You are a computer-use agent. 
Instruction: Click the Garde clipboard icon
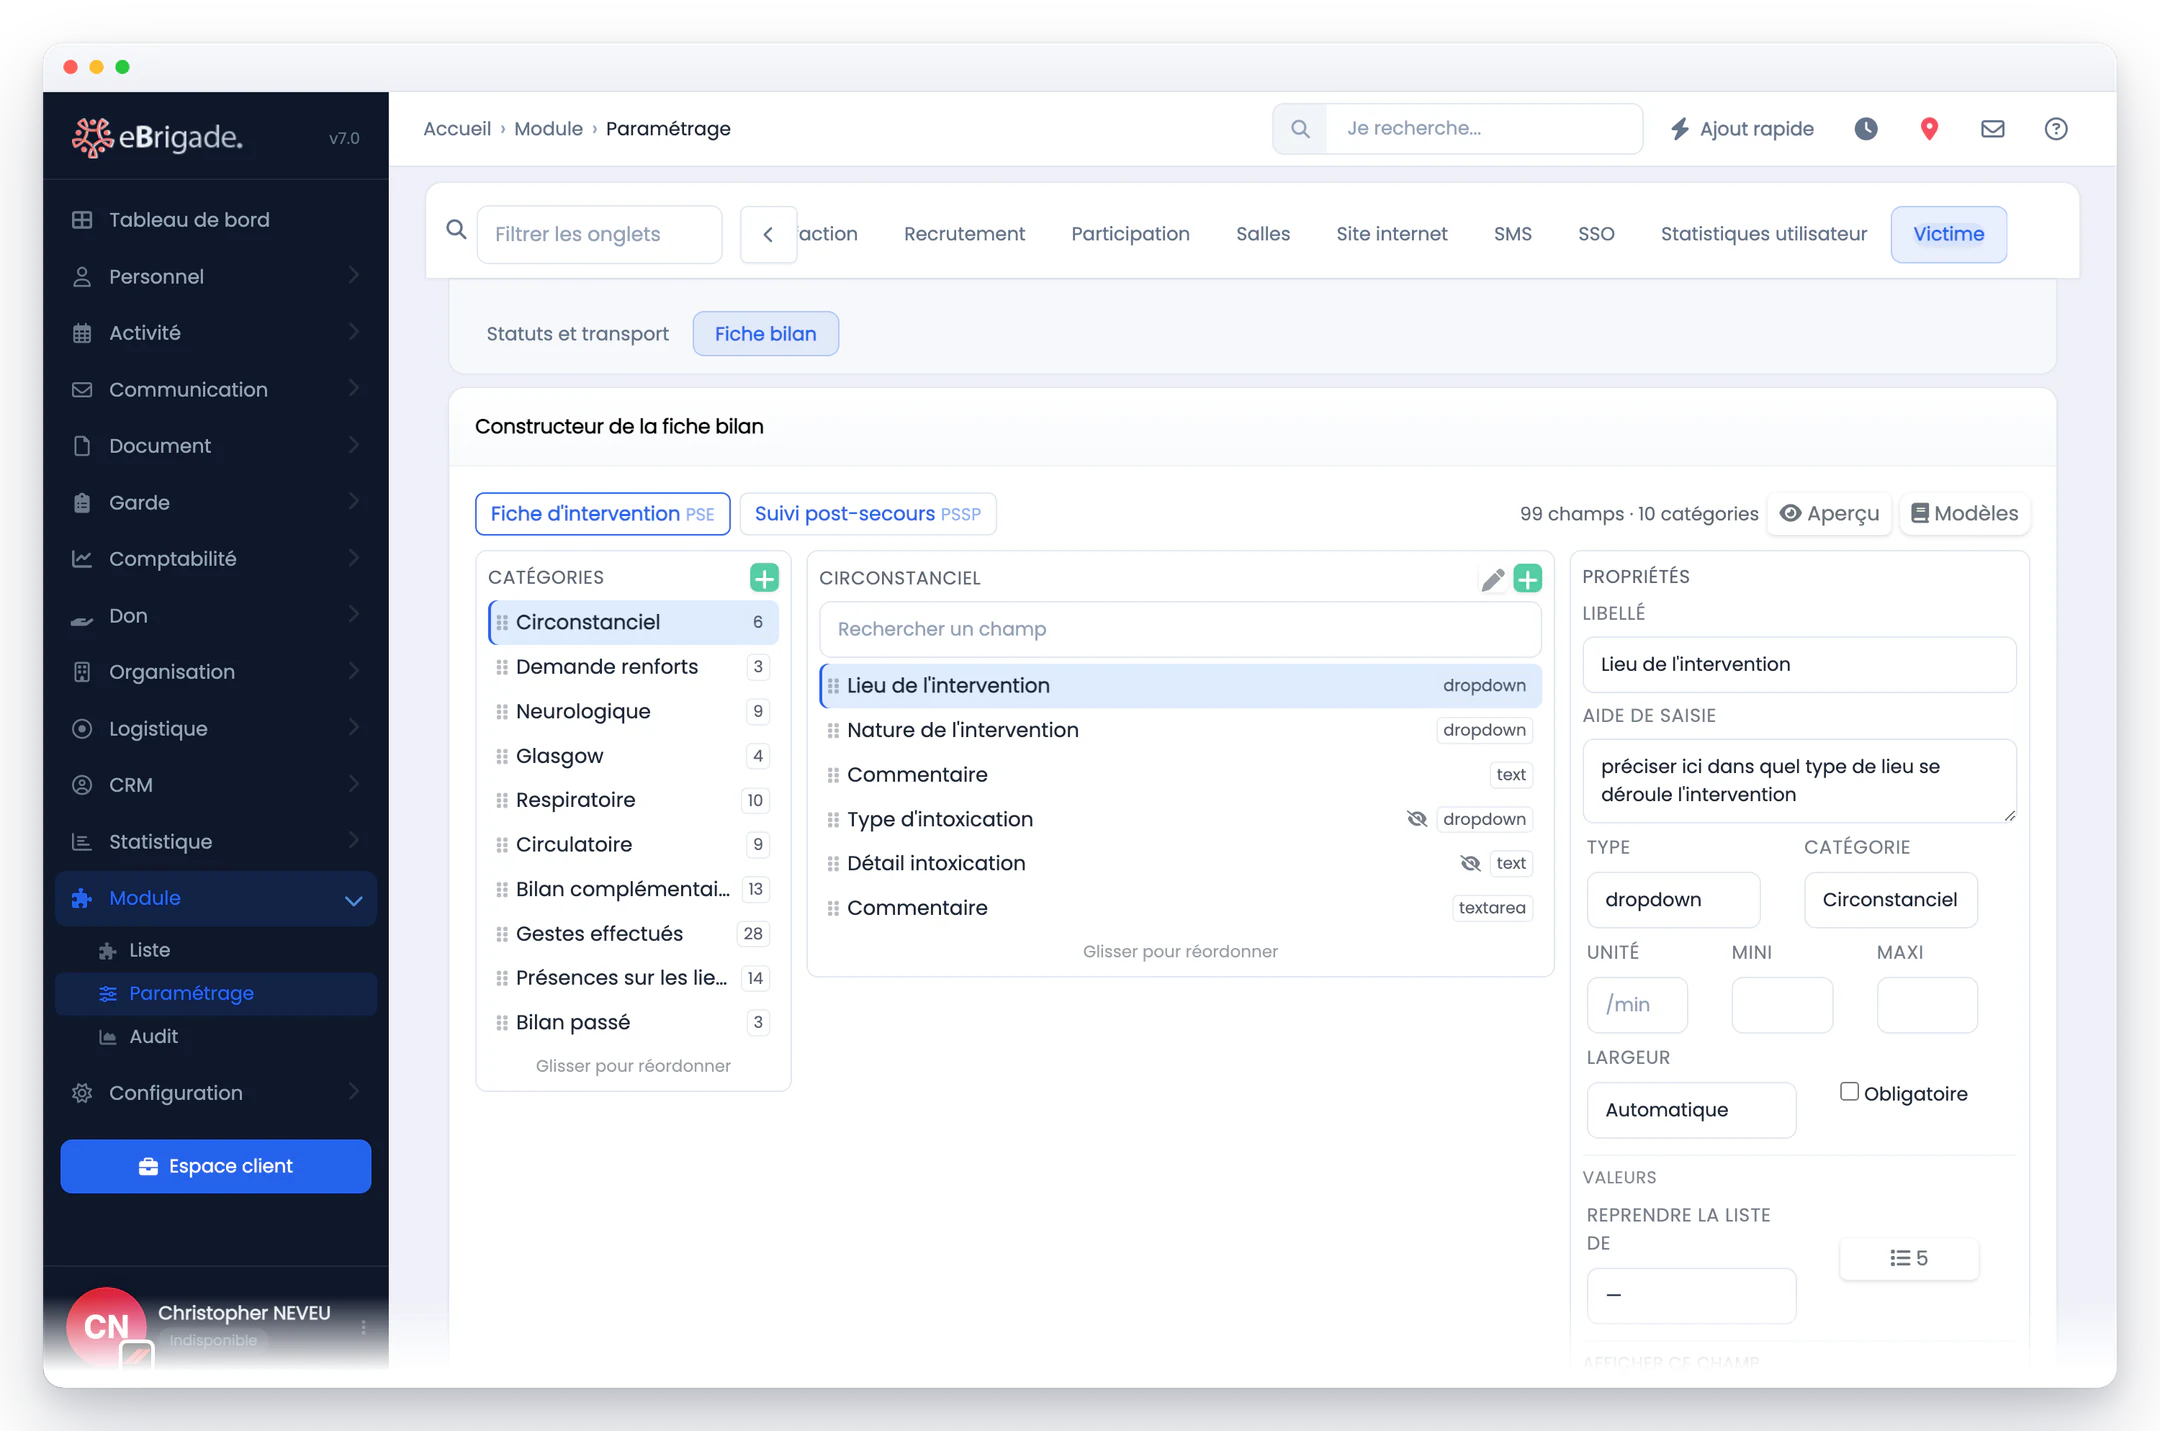82,503
